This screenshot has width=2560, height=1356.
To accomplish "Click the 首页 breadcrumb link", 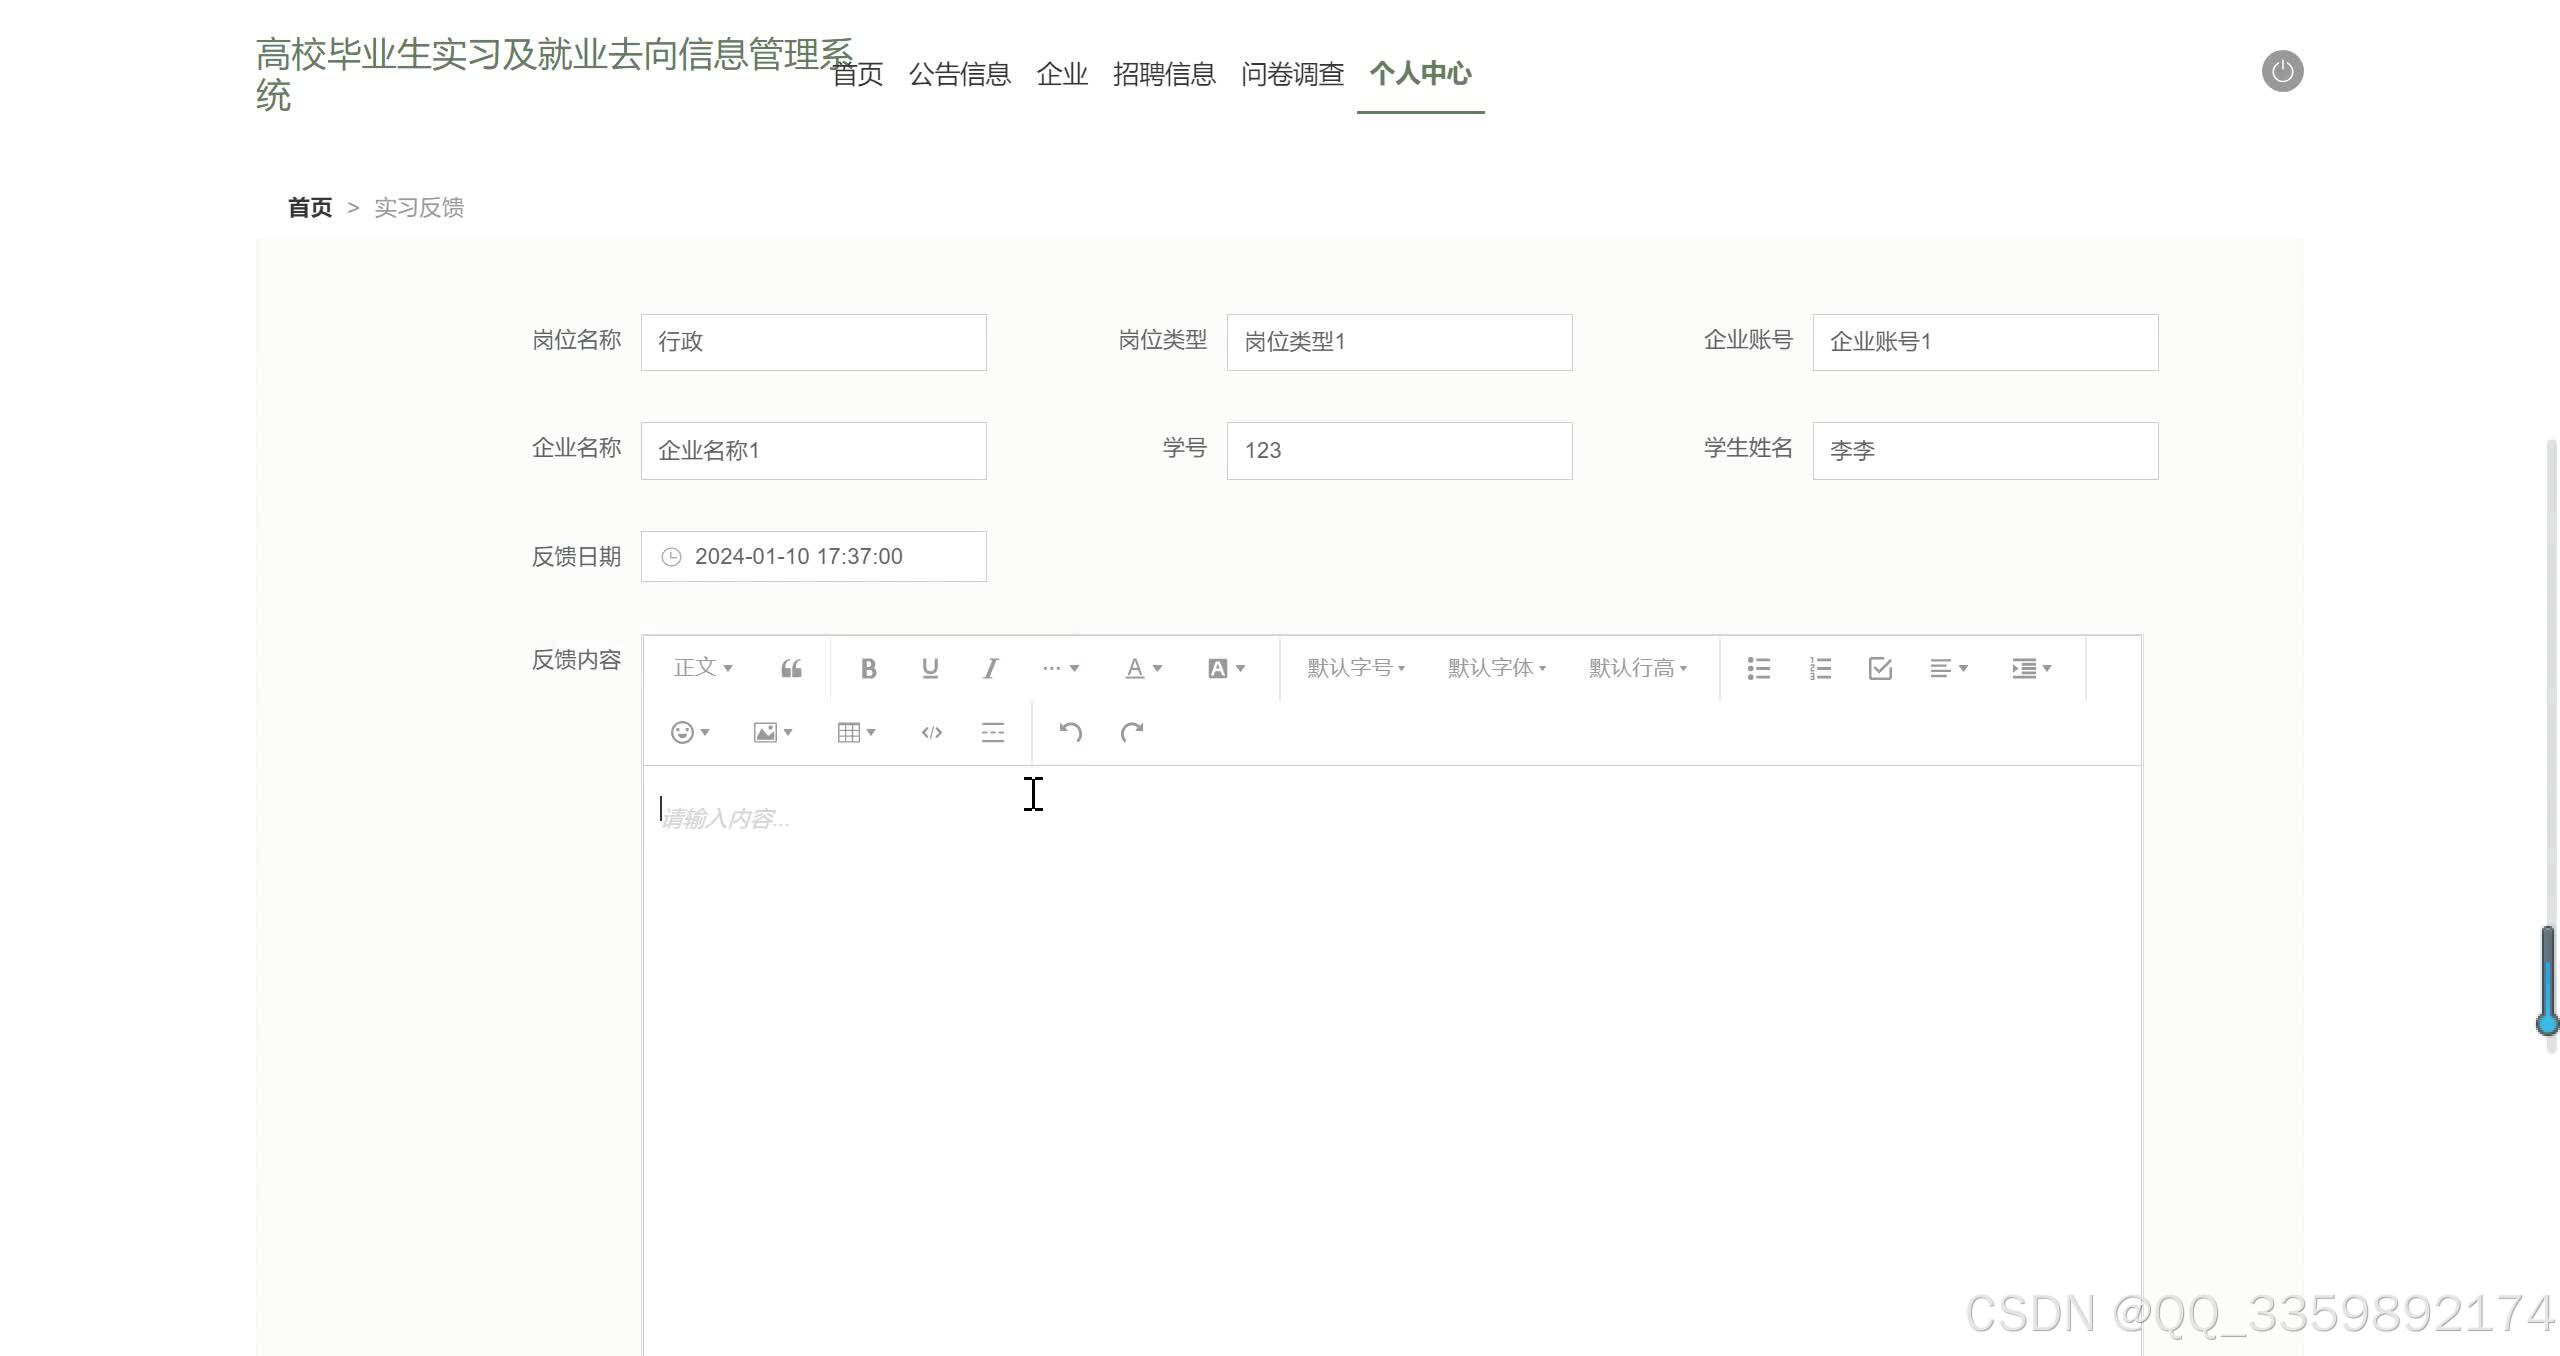I will (310, 207).
